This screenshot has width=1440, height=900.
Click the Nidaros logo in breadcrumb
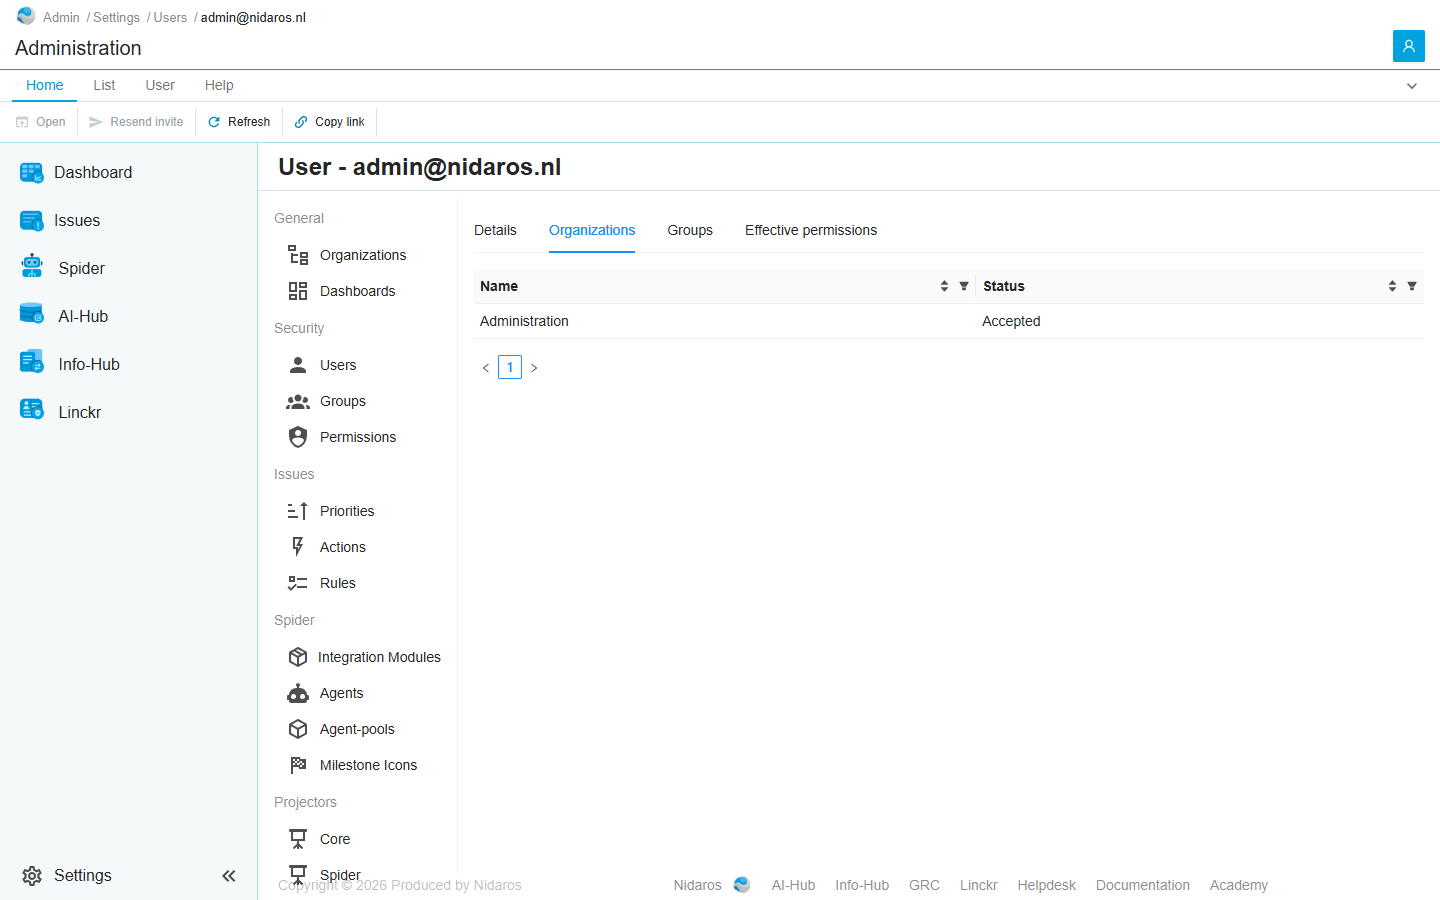pyautogui.click(x=26, y=16)
